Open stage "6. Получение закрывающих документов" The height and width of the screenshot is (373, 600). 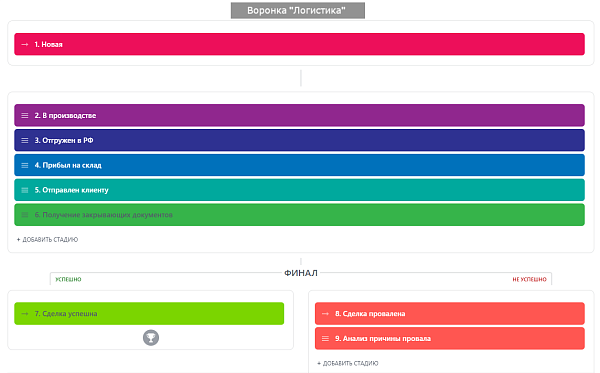tap(104, 215)
